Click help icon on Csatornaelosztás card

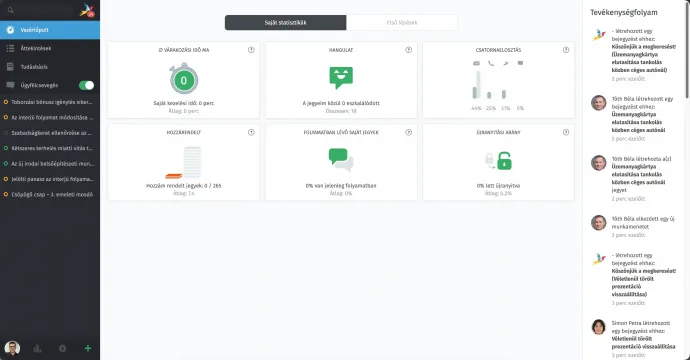point(566,50)
